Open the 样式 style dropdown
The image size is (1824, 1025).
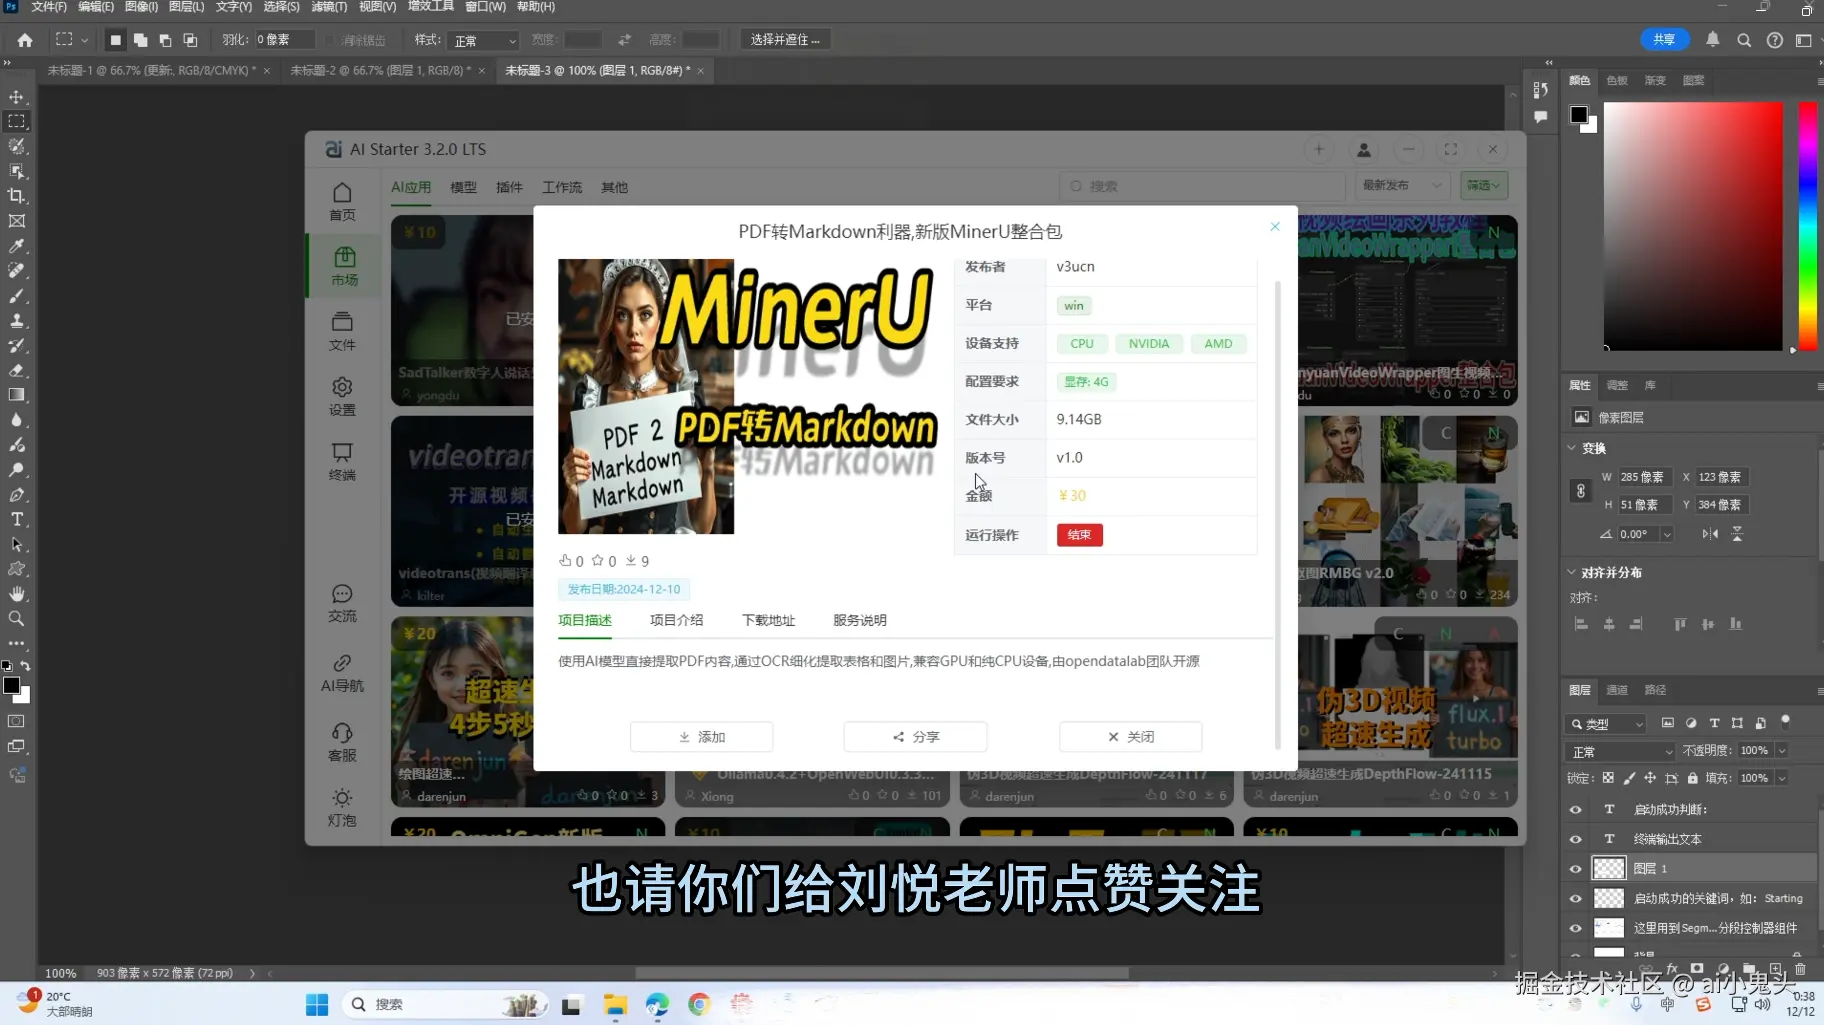[x=484, y=40]
